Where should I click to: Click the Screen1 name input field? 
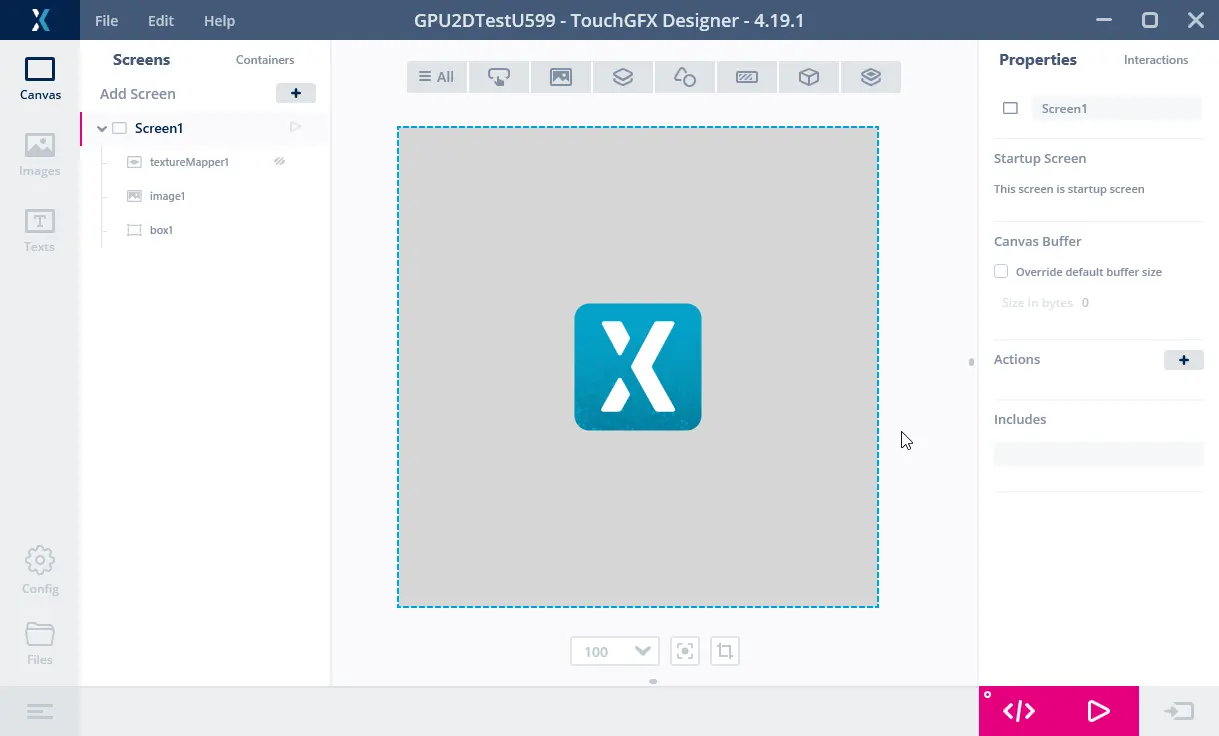click(x=1115, y=108)
